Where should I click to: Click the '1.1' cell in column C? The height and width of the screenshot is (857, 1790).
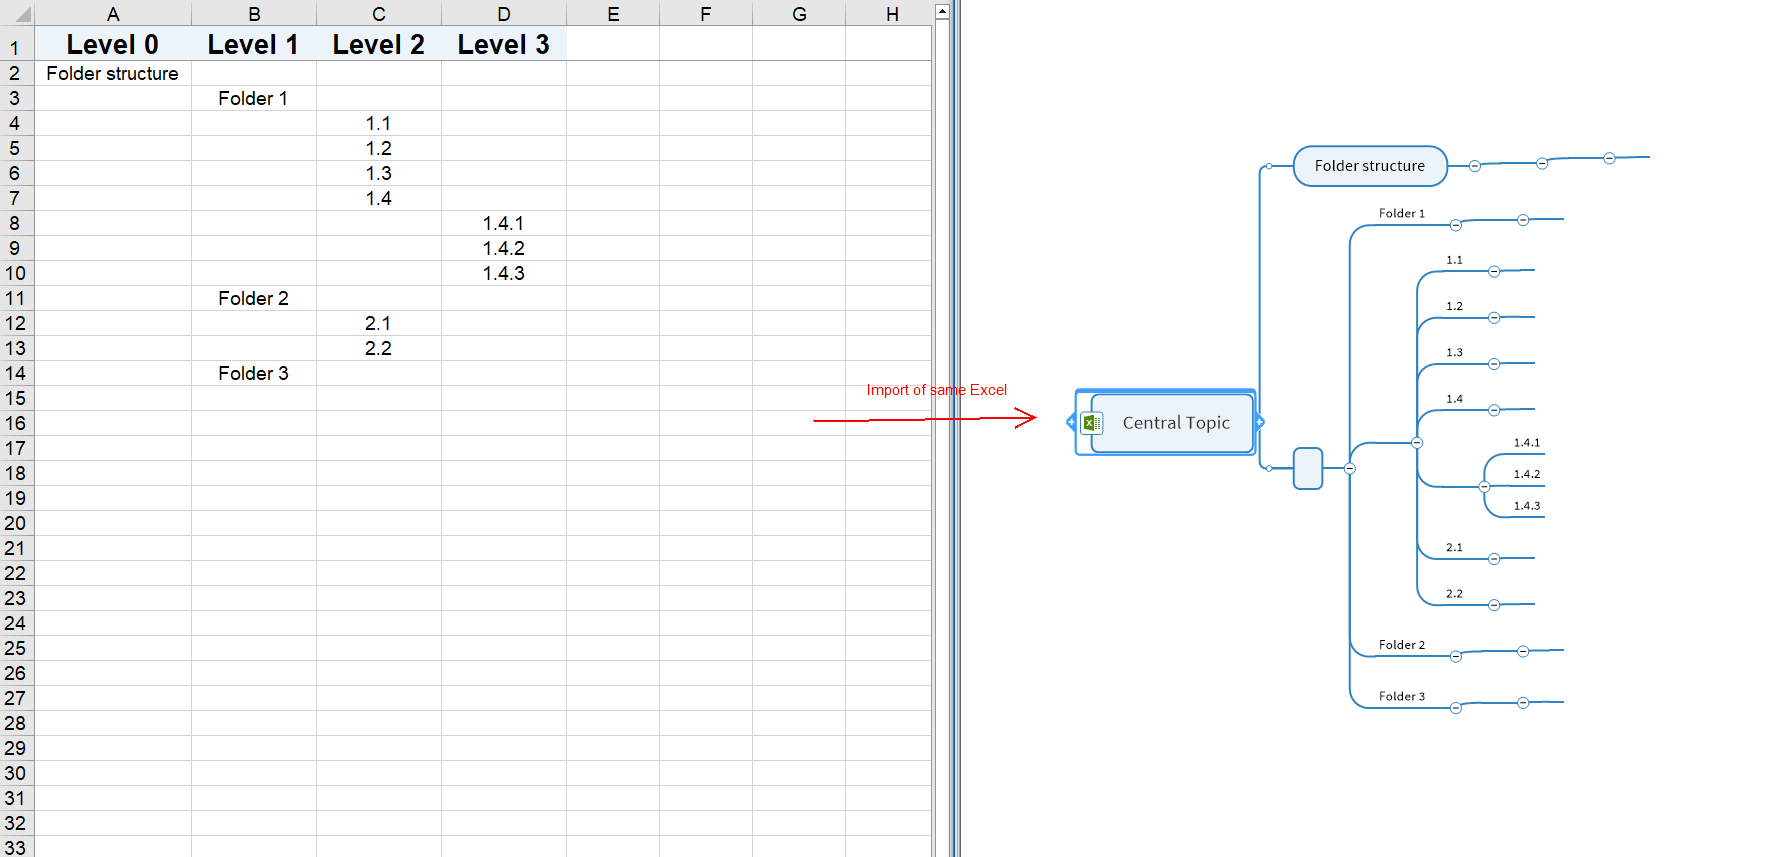pyautogui.click(x=379, y=123)
